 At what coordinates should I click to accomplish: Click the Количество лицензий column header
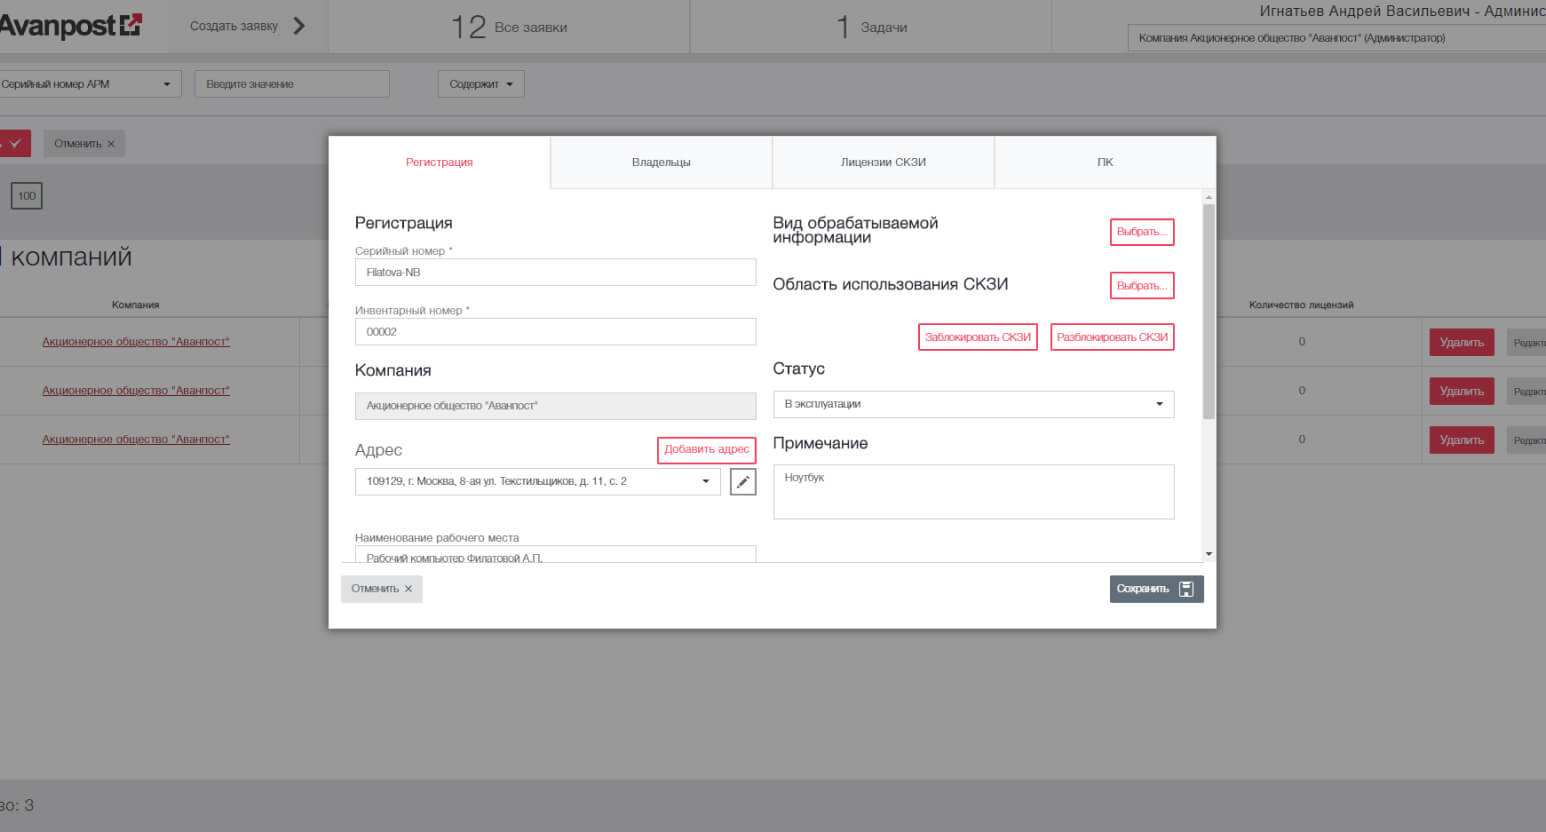point(1301,305)
